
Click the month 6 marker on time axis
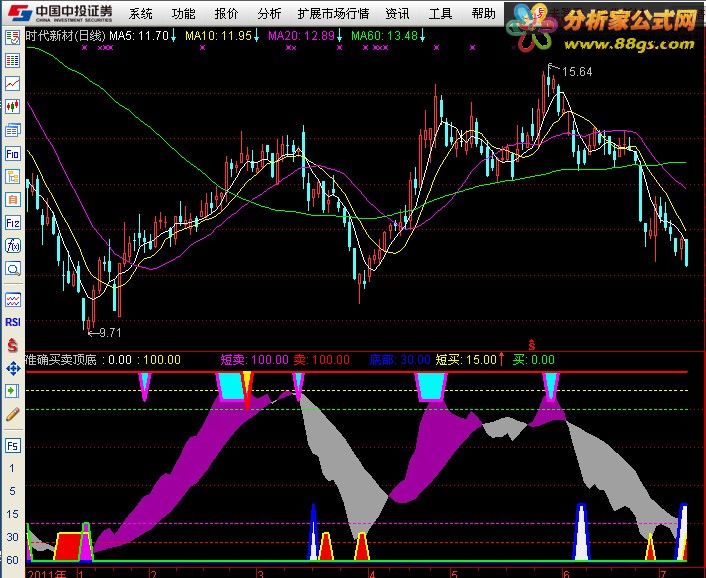pos(566,574)
